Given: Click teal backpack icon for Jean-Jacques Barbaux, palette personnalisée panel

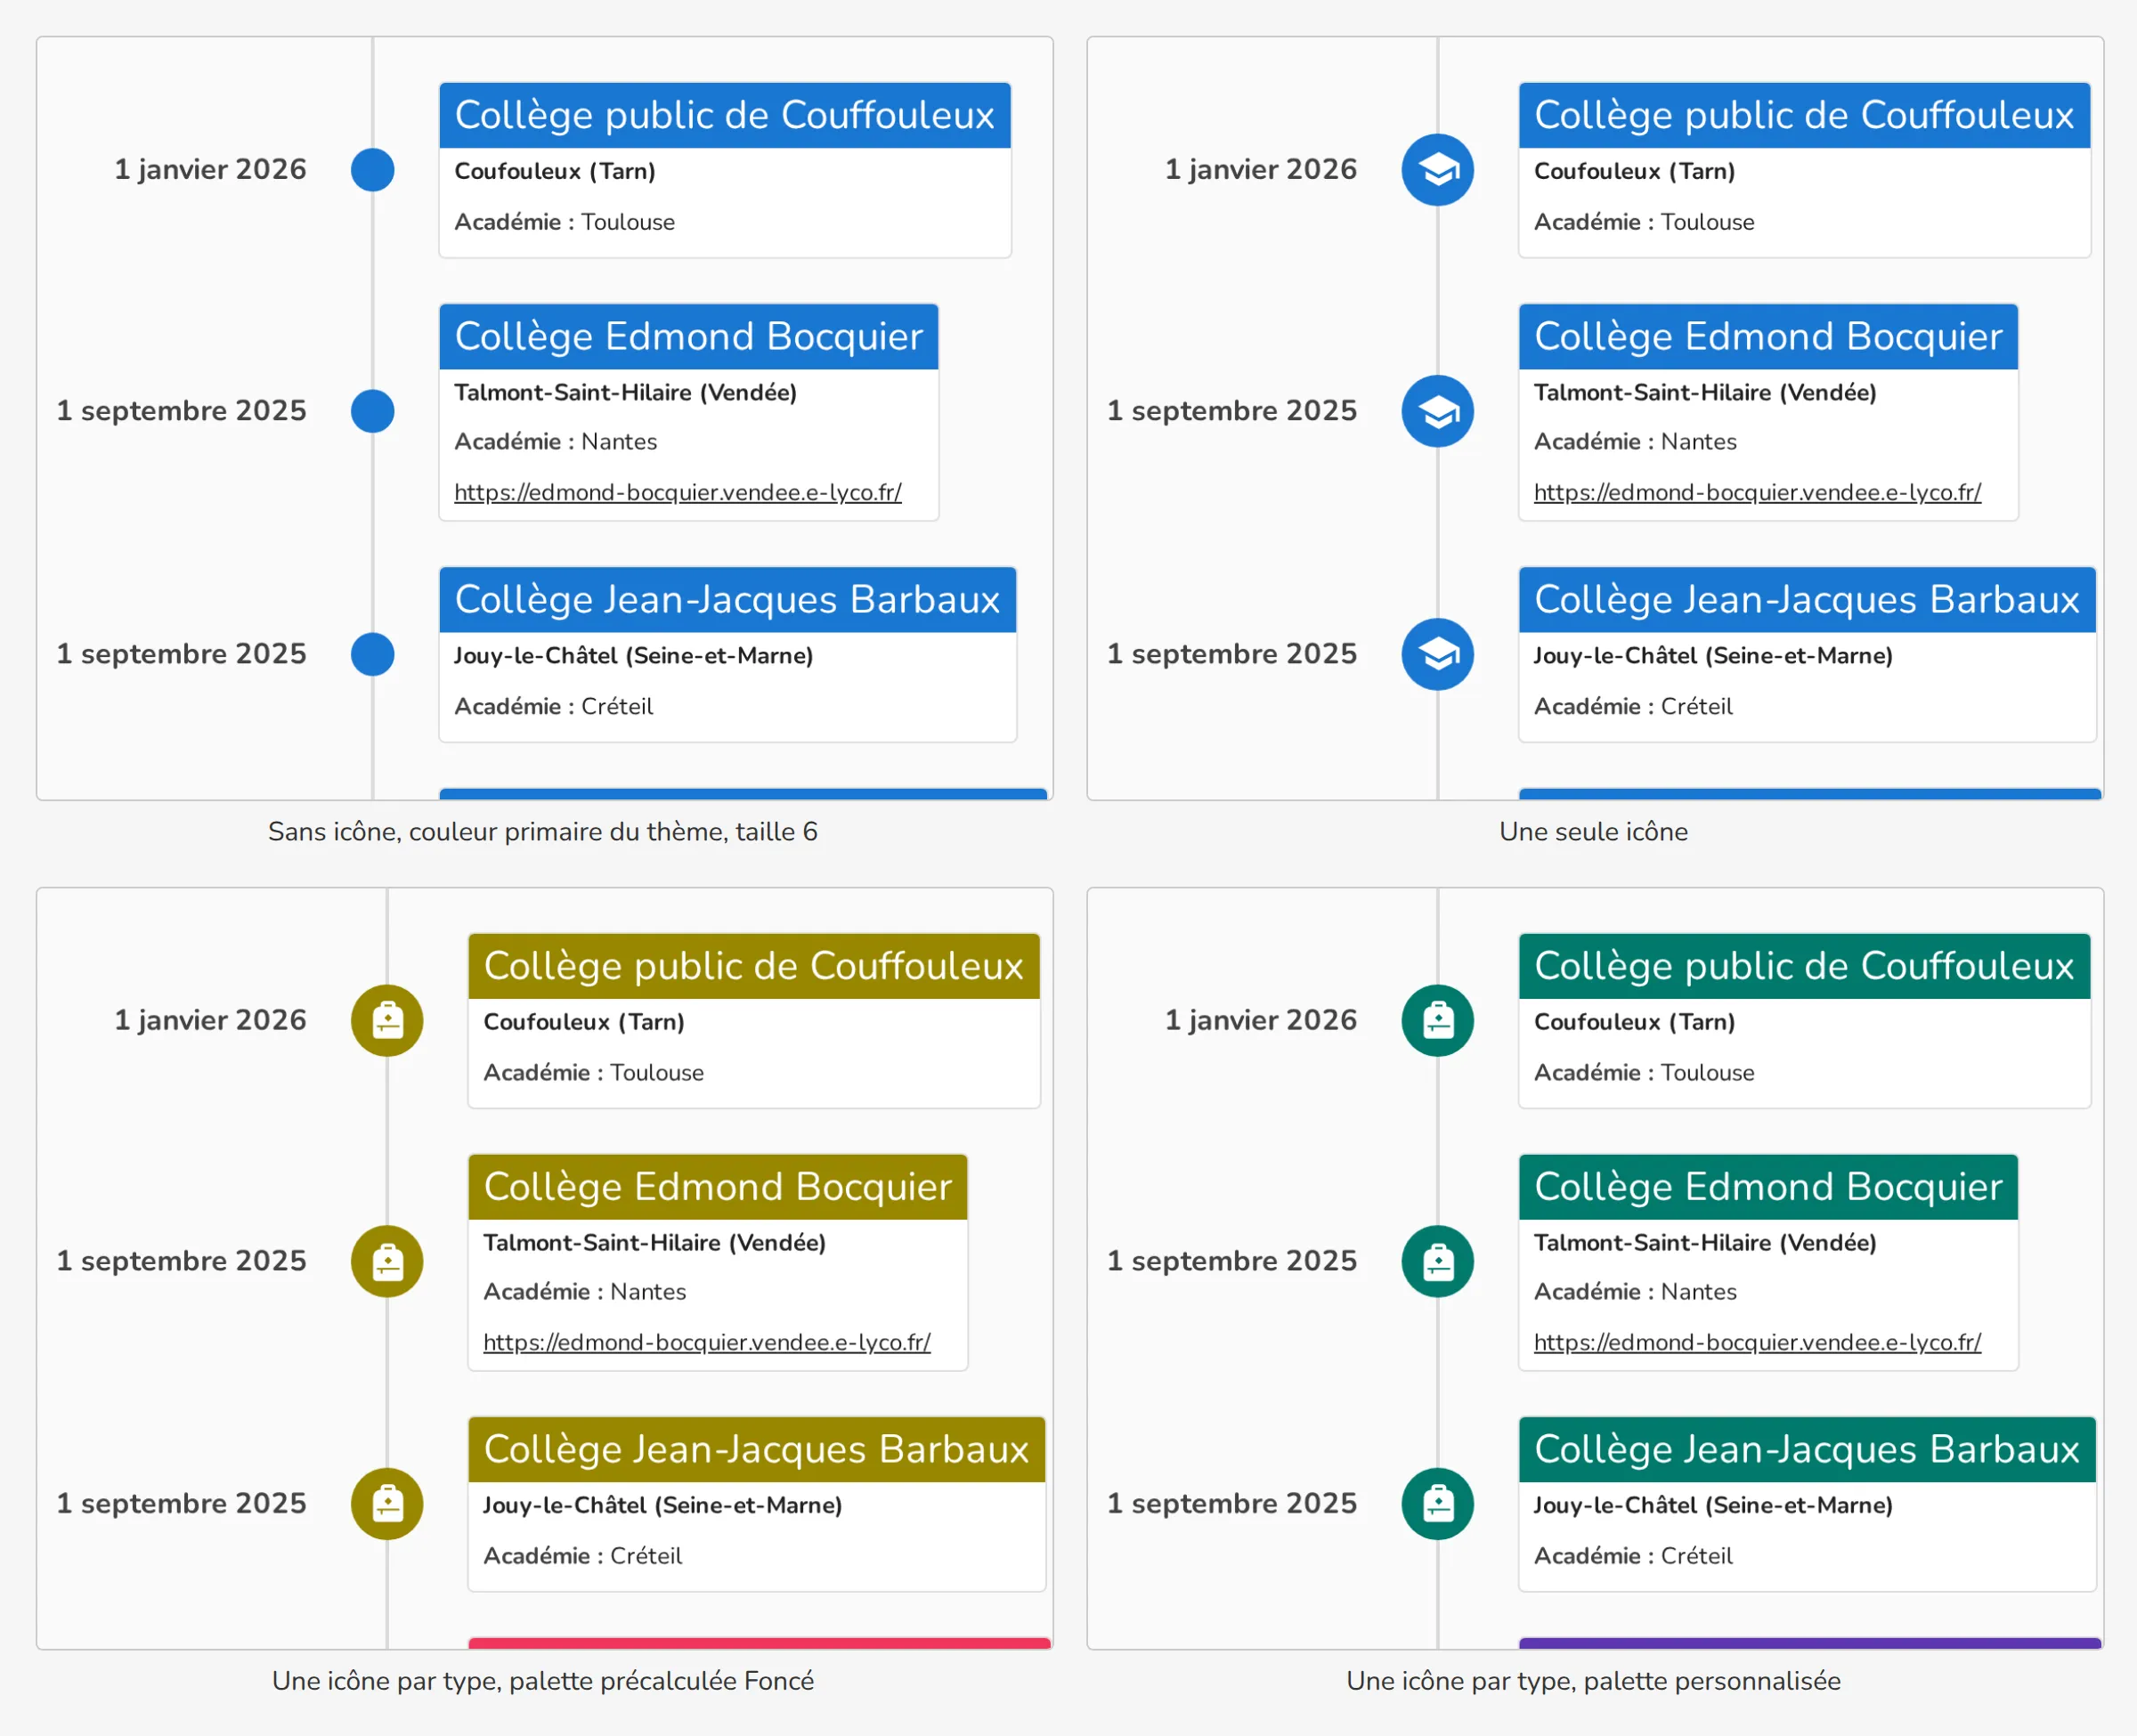Looking at the screenshot, I should (1437, 1503).
